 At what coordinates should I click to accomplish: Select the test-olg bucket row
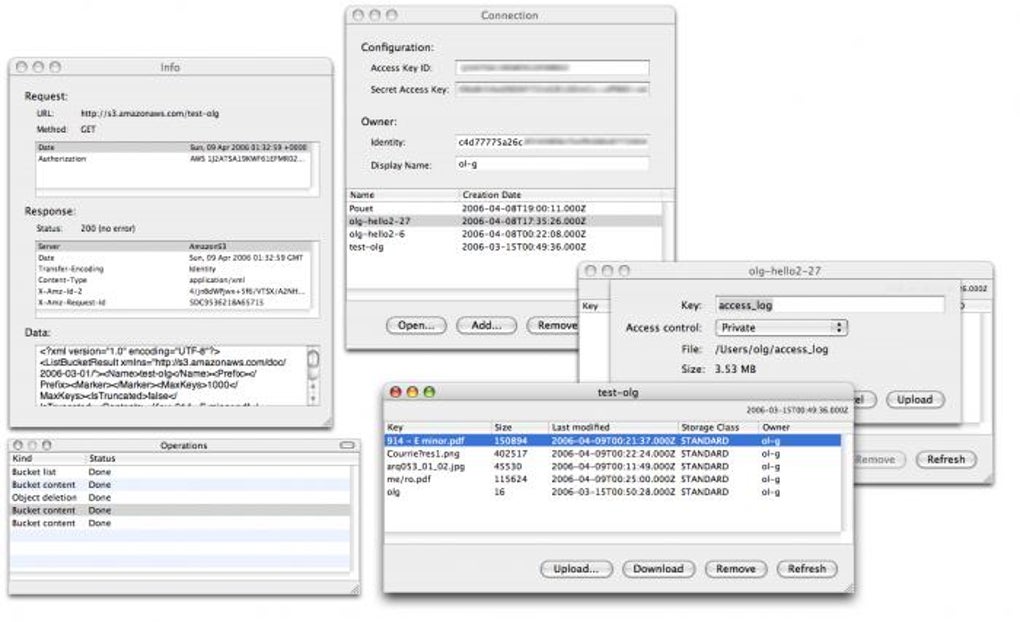pos(504,247)
